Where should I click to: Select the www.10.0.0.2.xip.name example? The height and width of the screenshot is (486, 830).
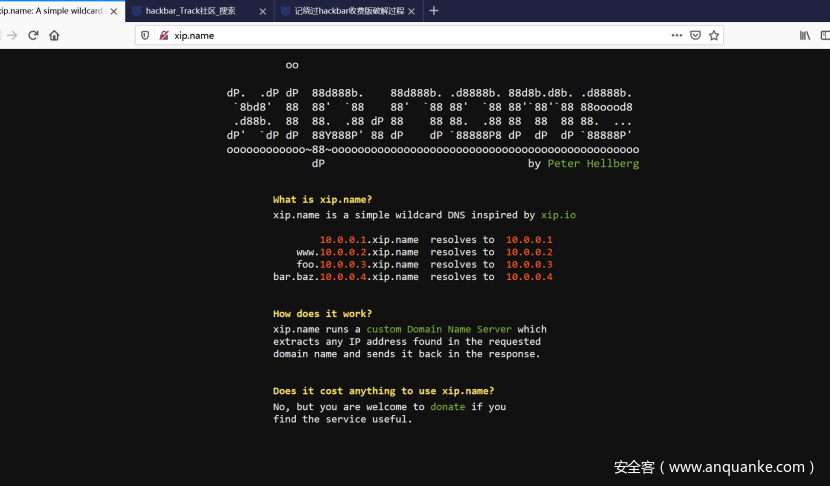(x=357, y=252)
